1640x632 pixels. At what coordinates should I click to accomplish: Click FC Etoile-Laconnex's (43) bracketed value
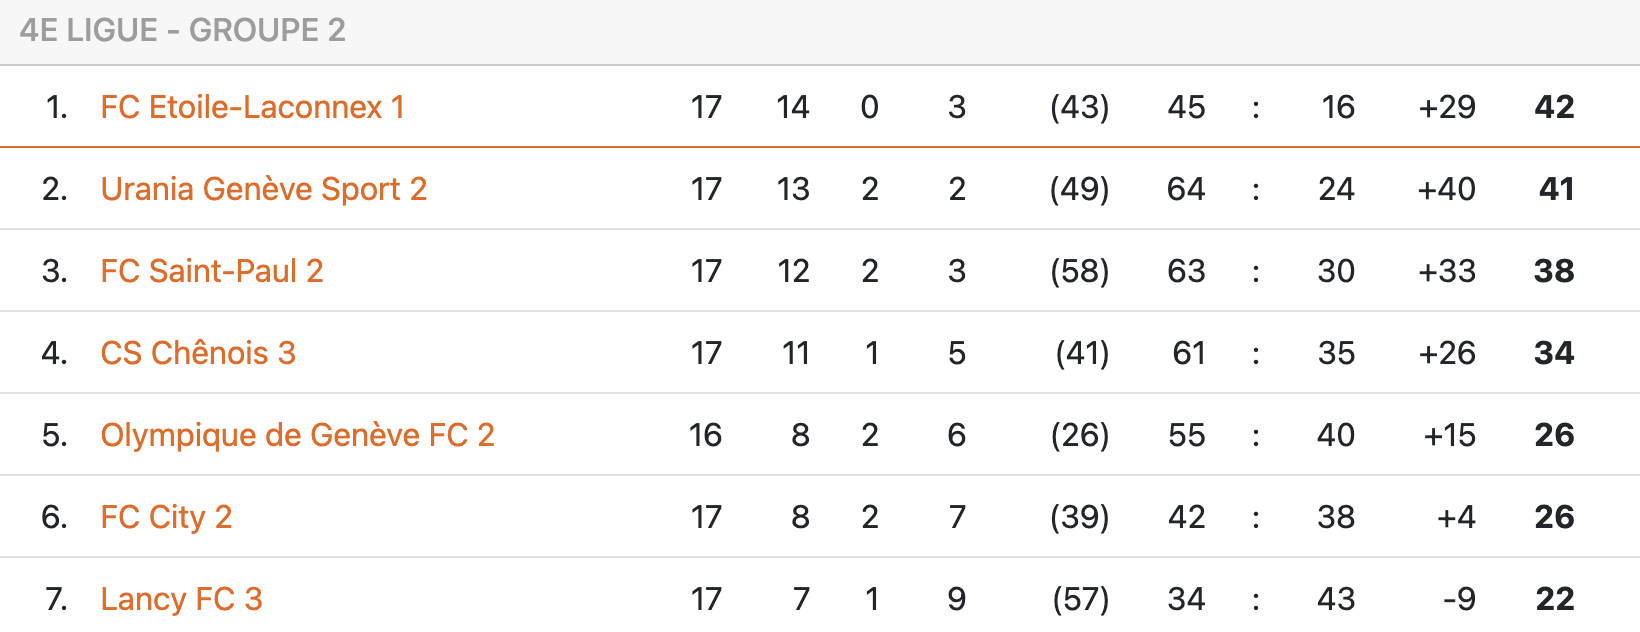tap(1079, 107)
